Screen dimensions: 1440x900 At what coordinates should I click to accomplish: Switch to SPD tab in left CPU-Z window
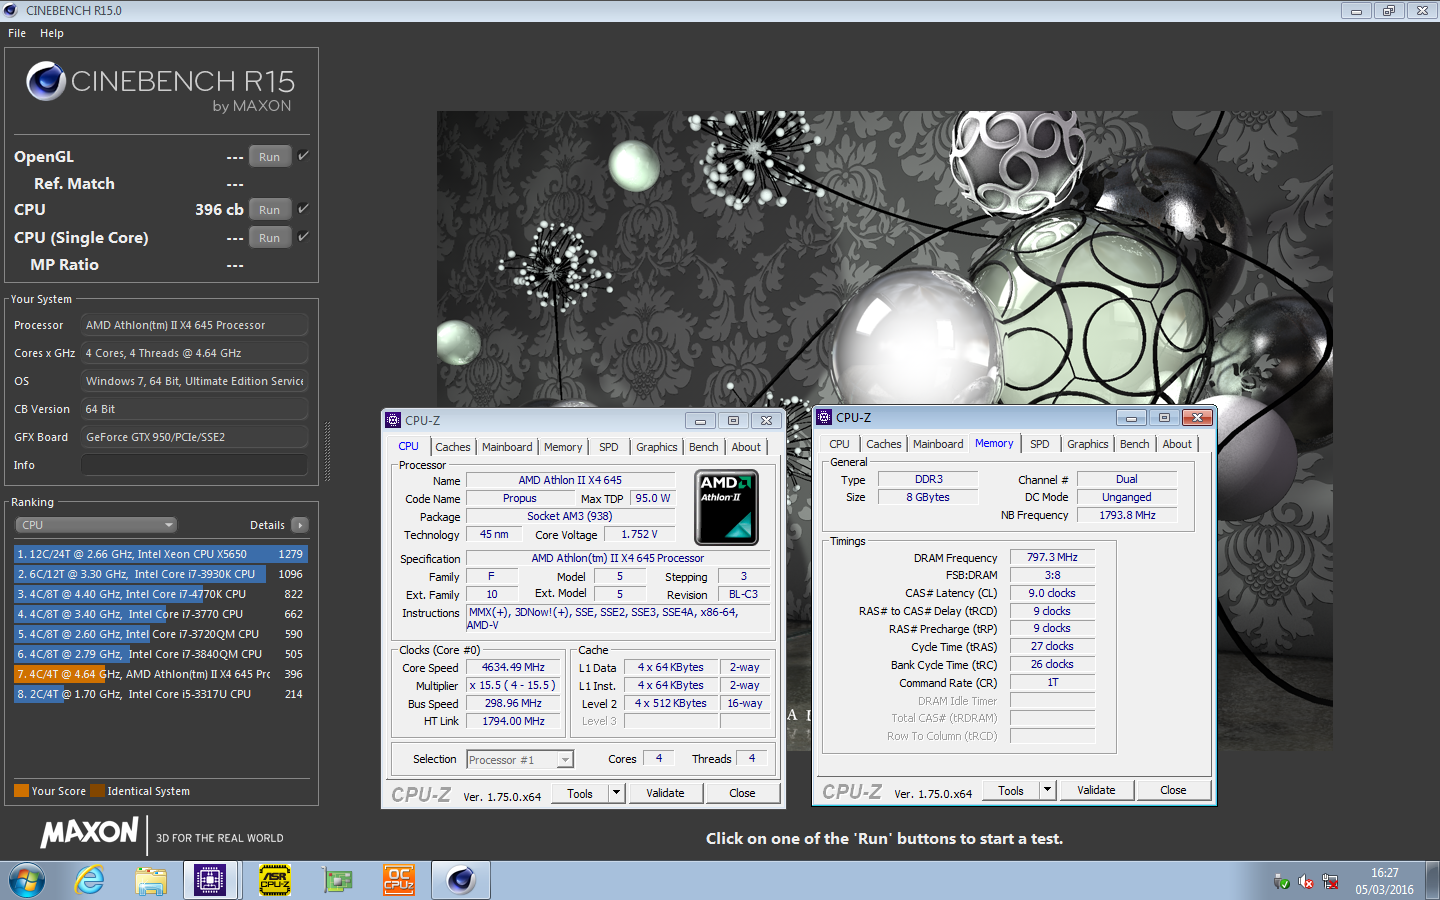pyautogui.click(x=609, y=447)
